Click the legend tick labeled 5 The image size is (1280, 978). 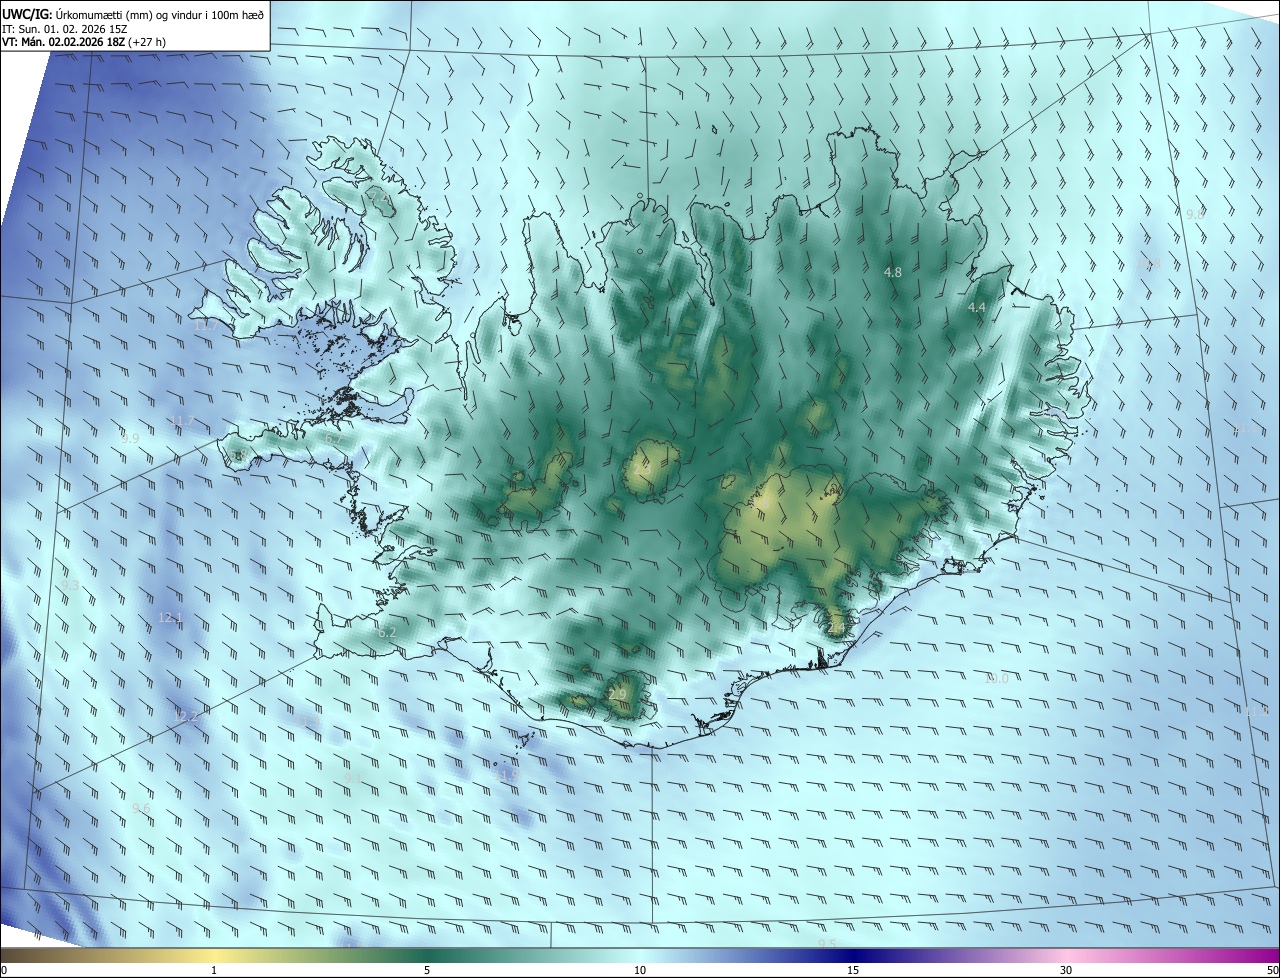pyautogui.click(x=427, y=970)
